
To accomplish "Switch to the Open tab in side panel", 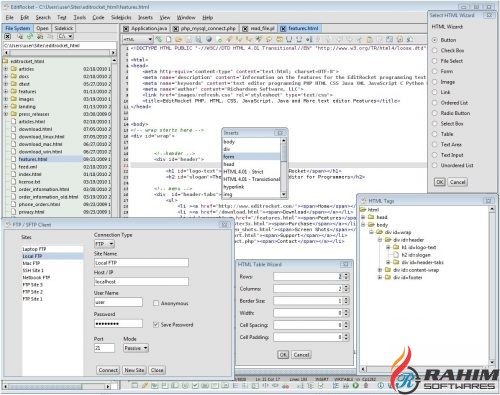I will point(42,28).
